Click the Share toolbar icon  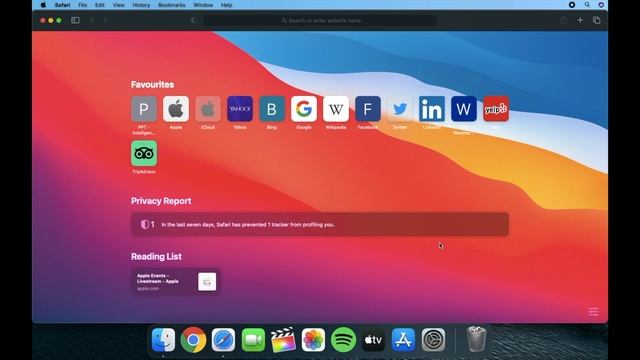pyautogui.click(x=564, y=20)
